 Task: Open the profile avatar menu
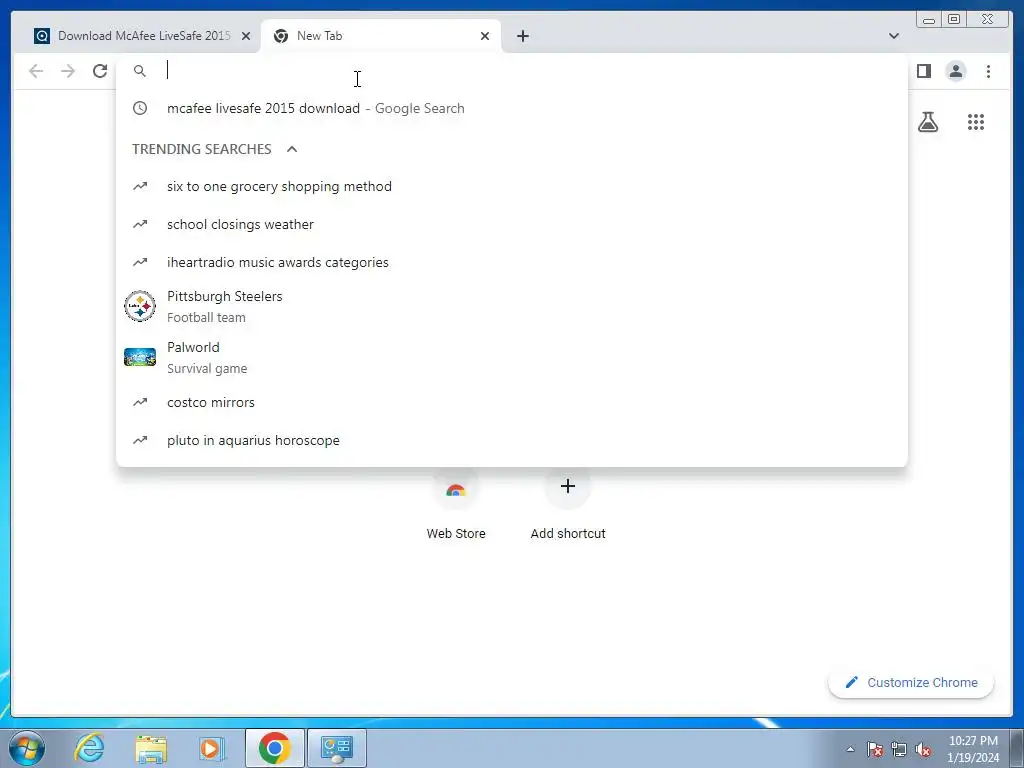coord(955,71)
